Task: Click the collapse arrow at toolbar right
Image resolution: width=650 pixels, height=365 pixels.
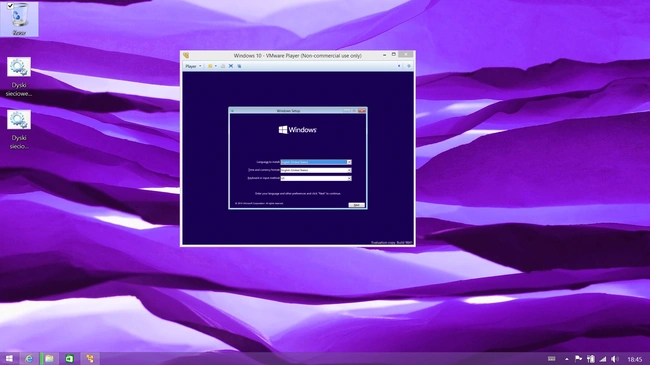Action: 399,66
